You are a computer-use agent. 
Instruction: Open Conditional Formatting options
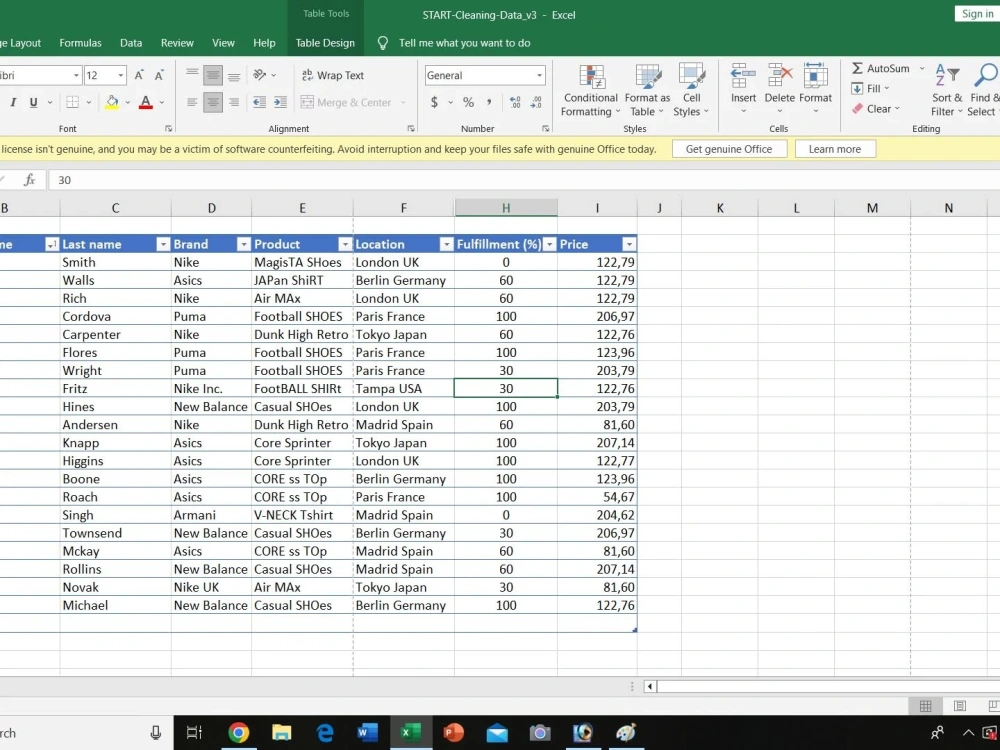click(x=590, y=91)
